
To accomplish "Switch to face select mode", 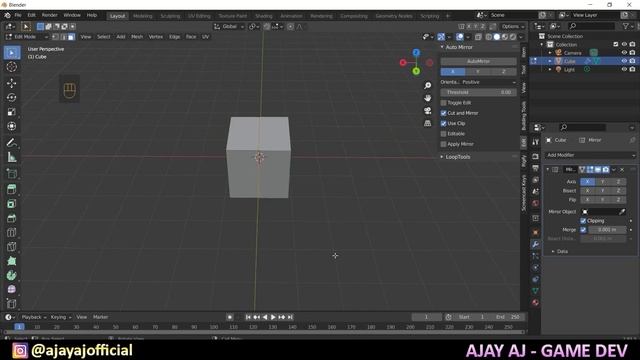I will [x=71, y=37].
